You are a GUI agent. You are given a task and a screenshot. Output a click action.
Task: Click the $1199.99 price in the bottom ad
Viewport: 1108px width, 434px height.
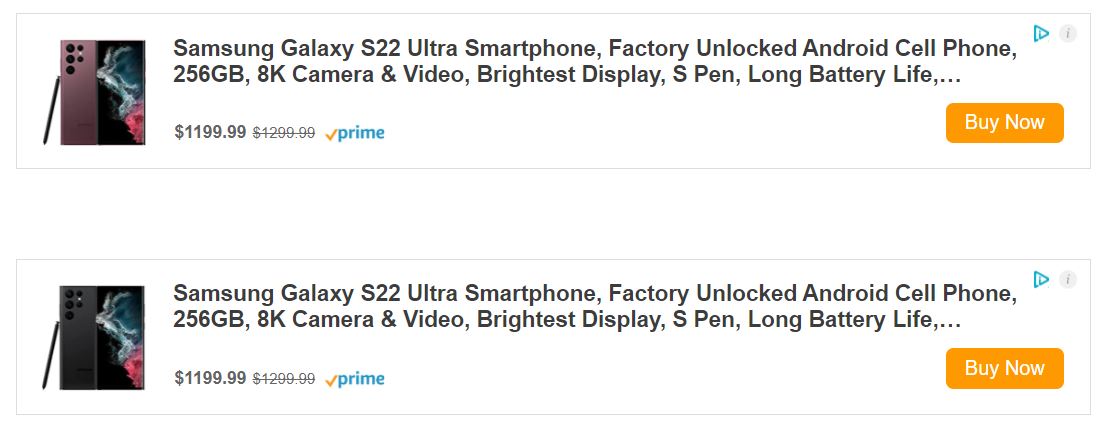210,378
